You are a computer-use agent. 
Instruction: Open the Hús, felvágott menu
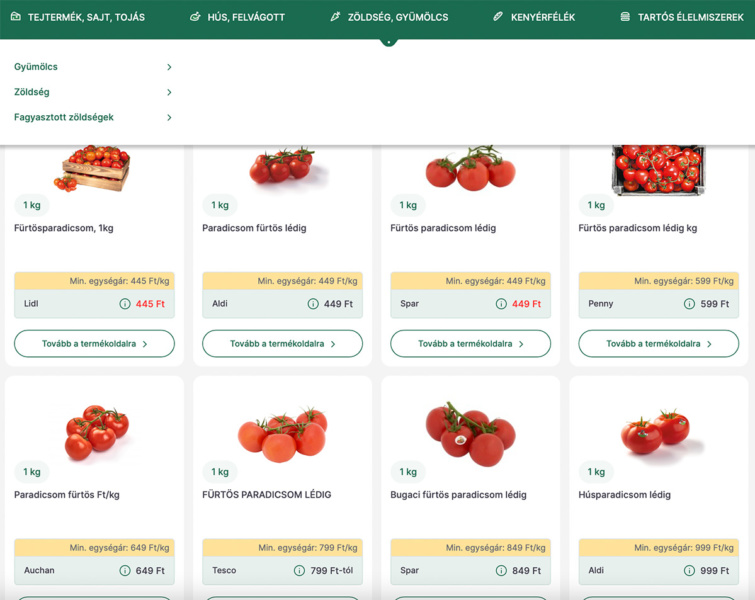tap(237, 17)
